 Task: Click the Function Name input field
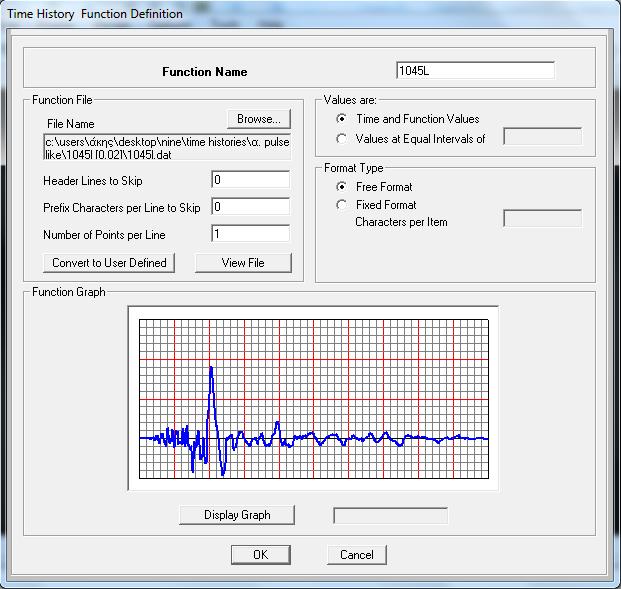(x=475, y=71)
